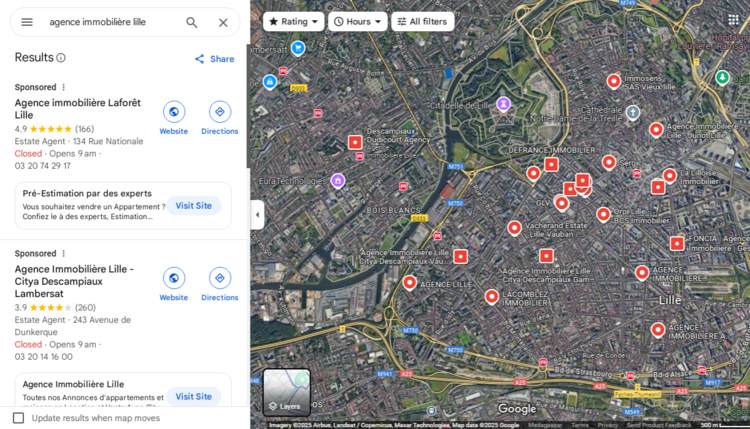Select the Sergic pin
750x429 pixels.
(608, 162)
